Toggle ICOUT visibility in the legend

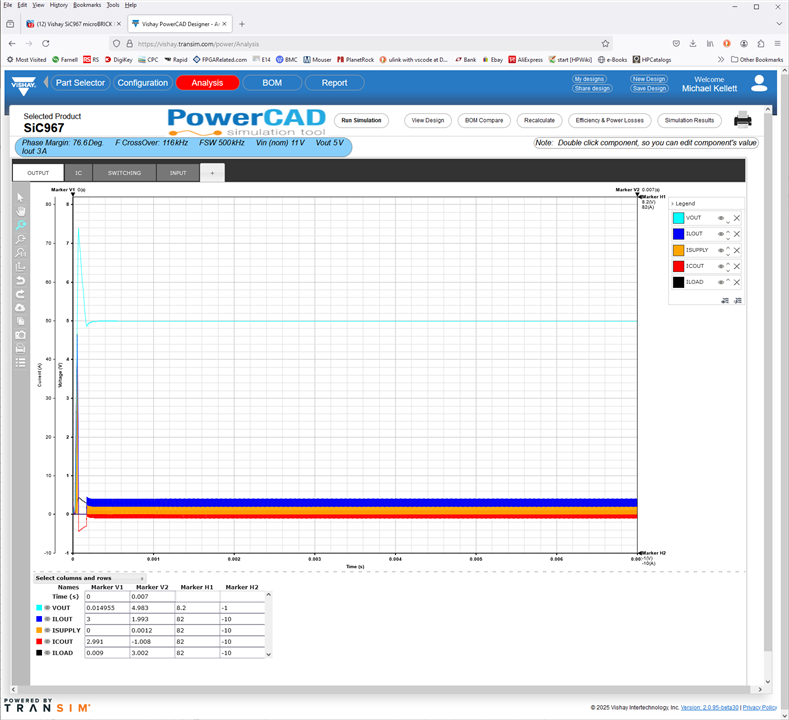(721, 266)
